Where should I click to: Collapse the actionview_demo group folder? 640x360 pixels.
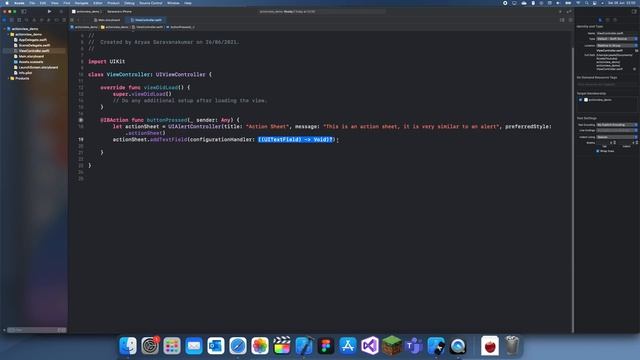(8, 34)
